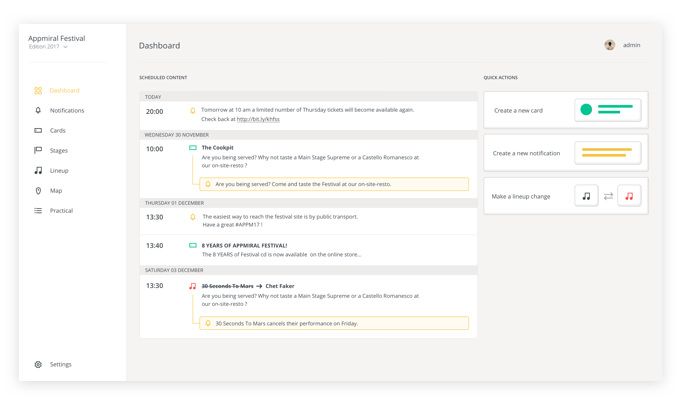Click the admin profile avatar
Viewport: 680px width, 405px height.
pyautogui.click(x=609, y=45)
